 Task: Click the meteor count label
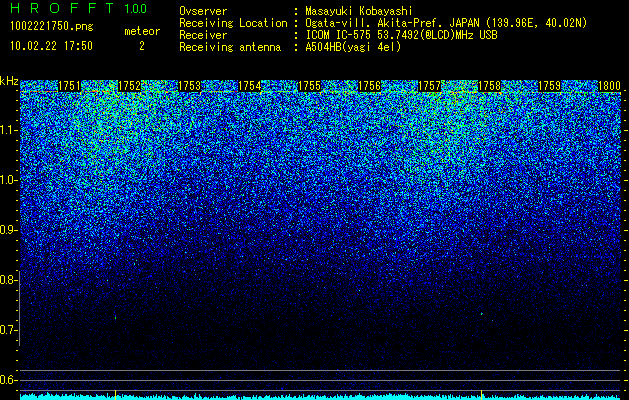[142, 31]
